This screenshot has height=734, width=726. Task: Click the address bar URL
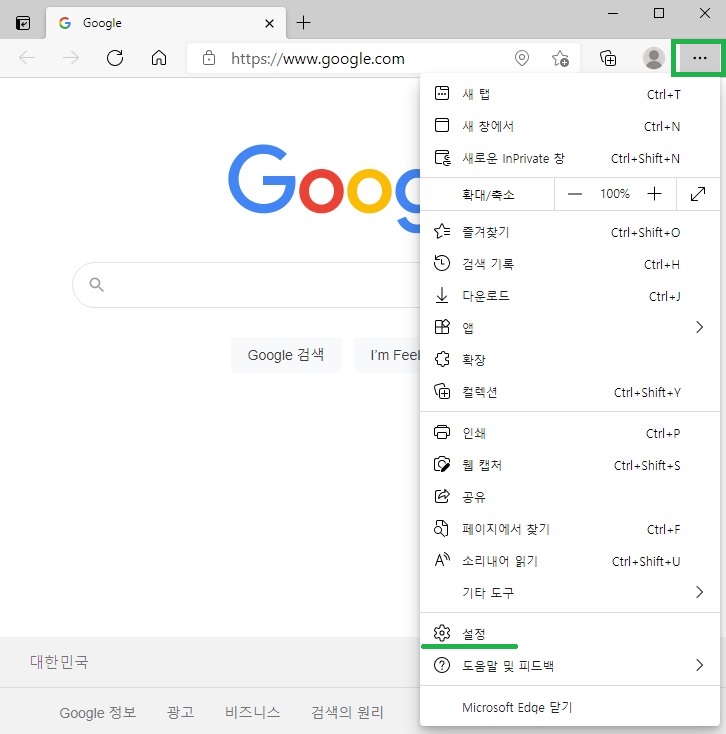coord(318,59)
